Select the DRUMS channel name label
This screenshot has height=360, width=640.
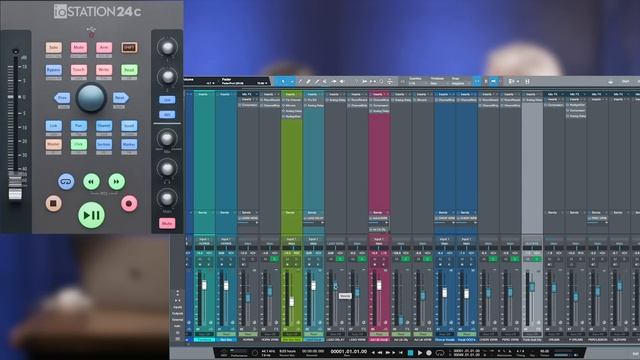pyautogui.click(x=554, y=340)
